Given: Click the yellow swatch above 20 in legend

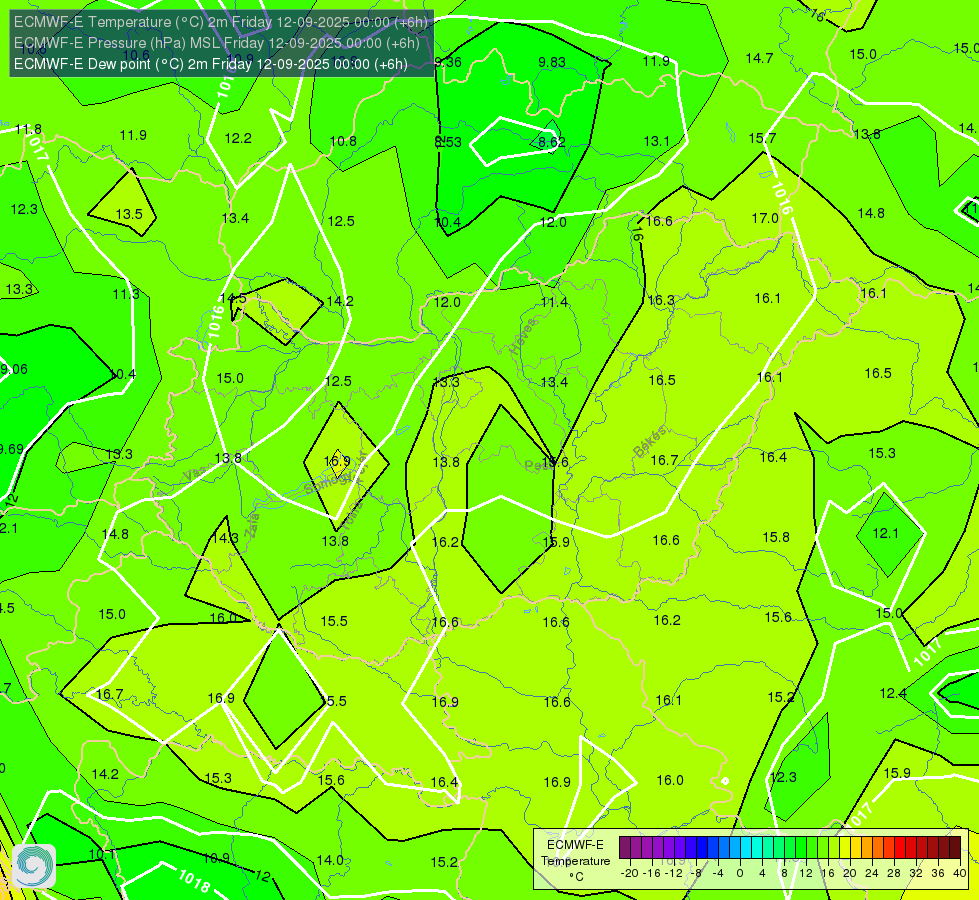Looking at the screenshot, I should coord(845,848).
